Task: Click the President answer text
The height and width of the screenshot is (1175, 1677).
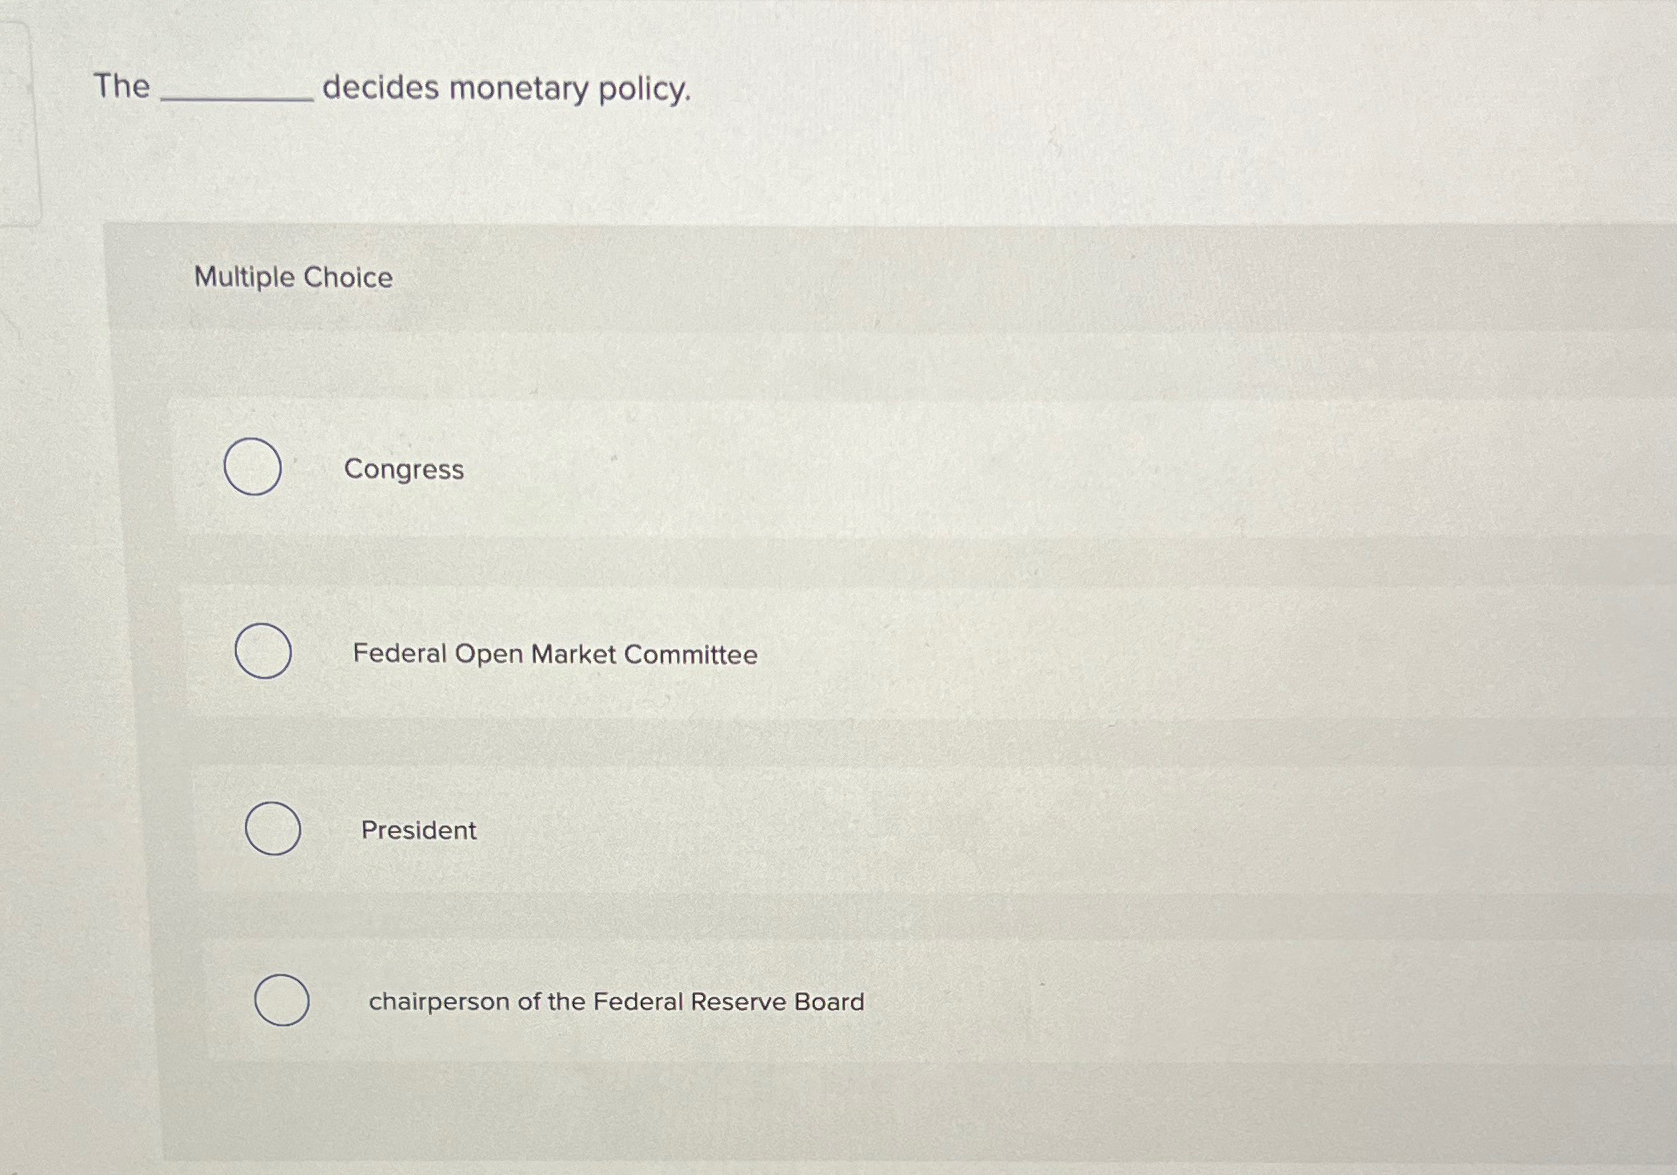Action: click(x=419, y=830)
